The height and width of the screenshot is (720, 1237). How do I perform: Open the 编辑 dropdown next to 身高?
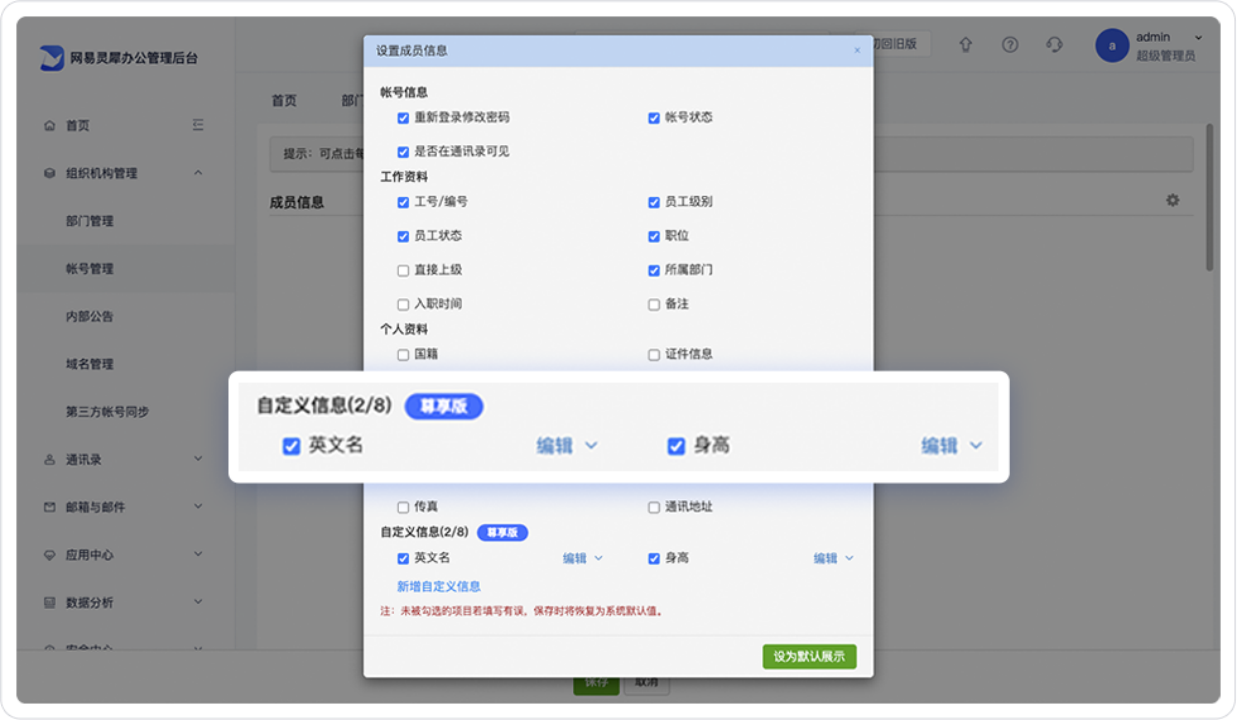click(833, 558)
